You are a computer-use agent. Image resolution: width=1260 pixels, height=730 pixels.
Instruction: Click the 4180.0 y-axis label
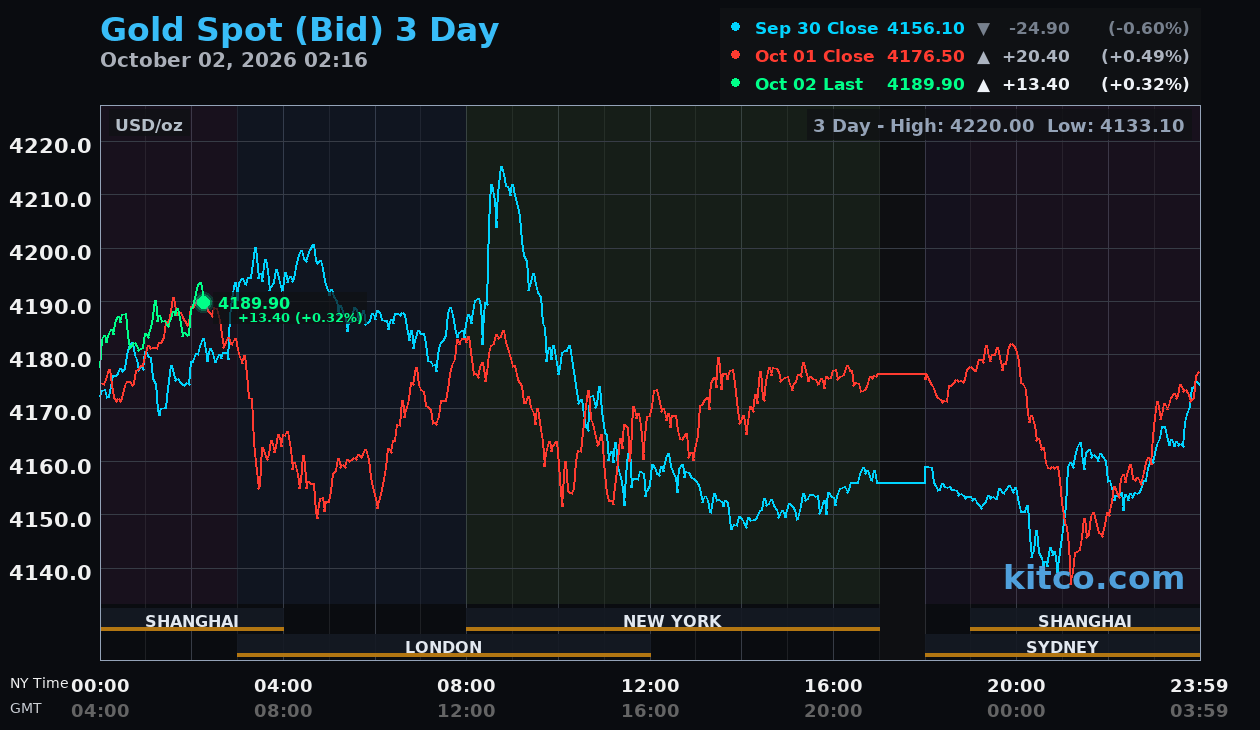coord(50,358)
